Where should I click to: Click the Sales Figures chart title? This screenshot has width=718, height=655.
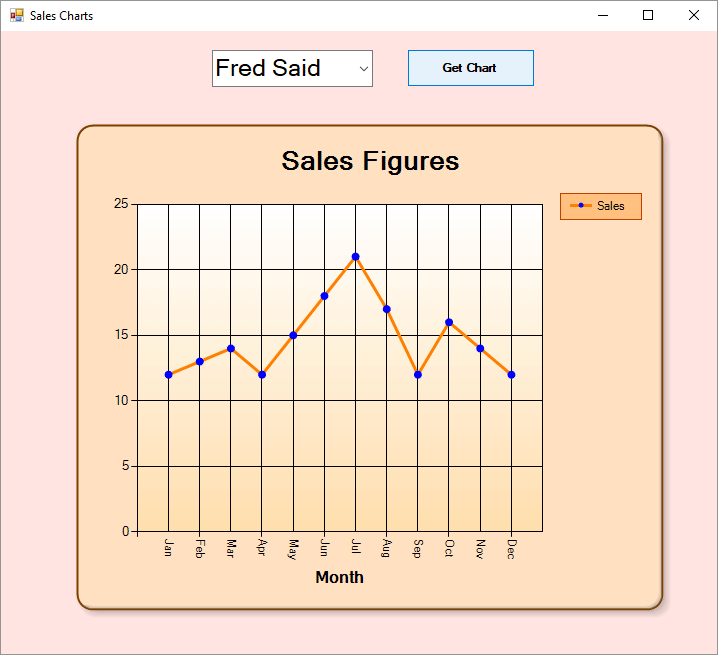pos(370,161)
